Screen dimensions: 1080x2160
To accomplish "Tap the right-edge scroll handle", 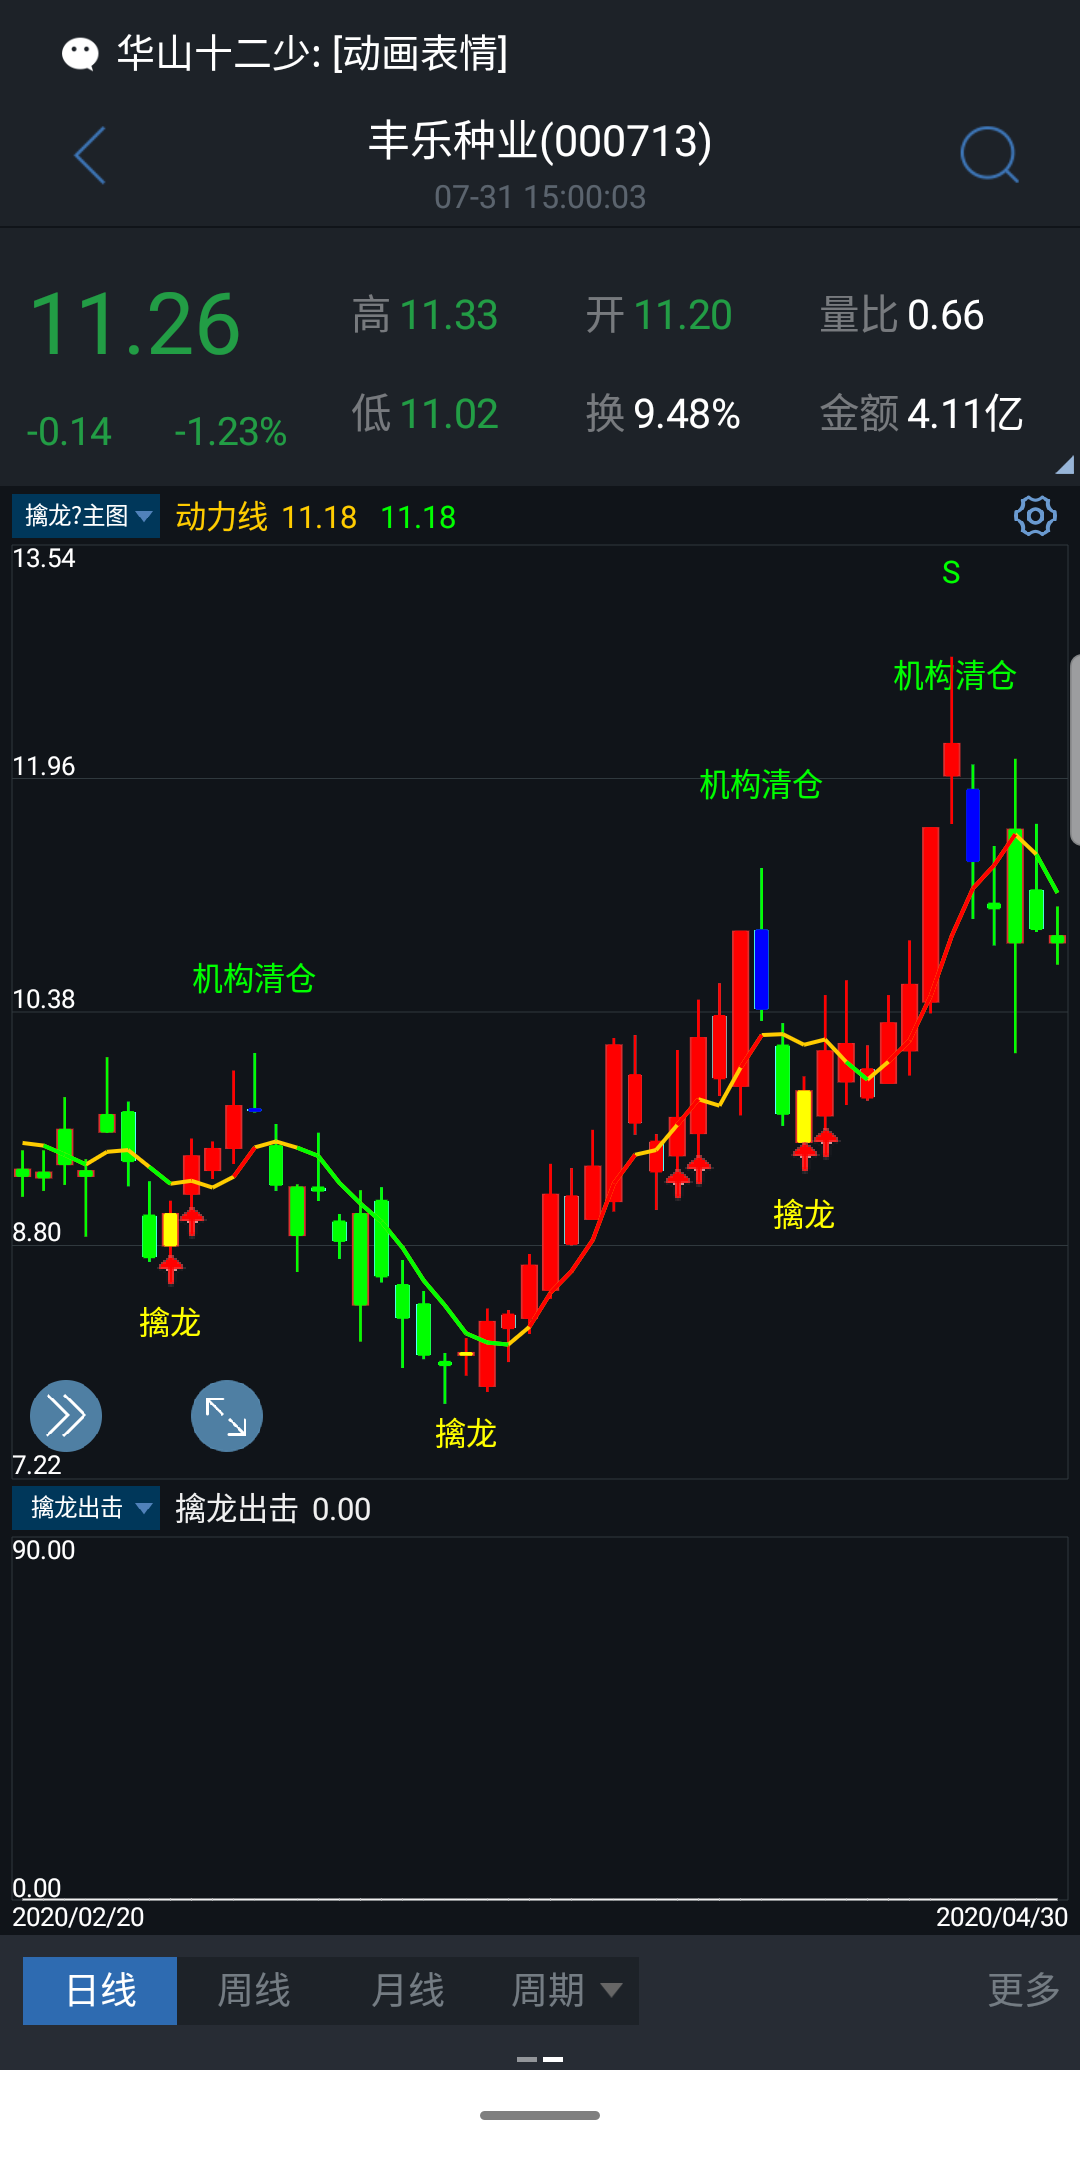I will pos(1074,750).
